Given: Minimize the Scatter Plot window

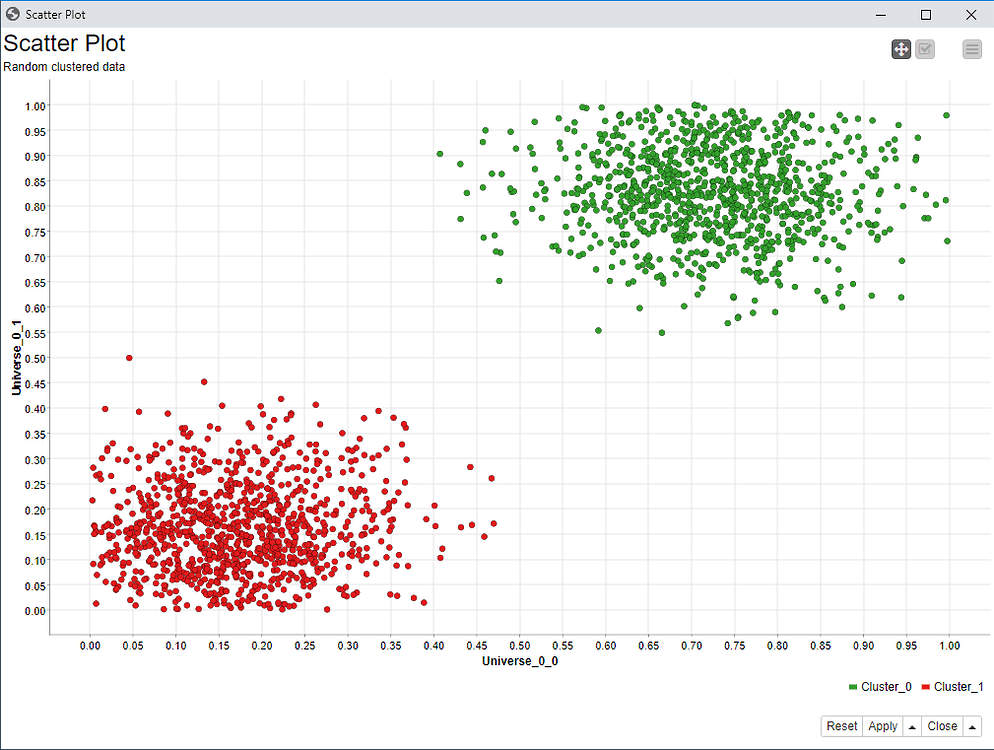Looking at the screenshot, I should tap(879, 15).
